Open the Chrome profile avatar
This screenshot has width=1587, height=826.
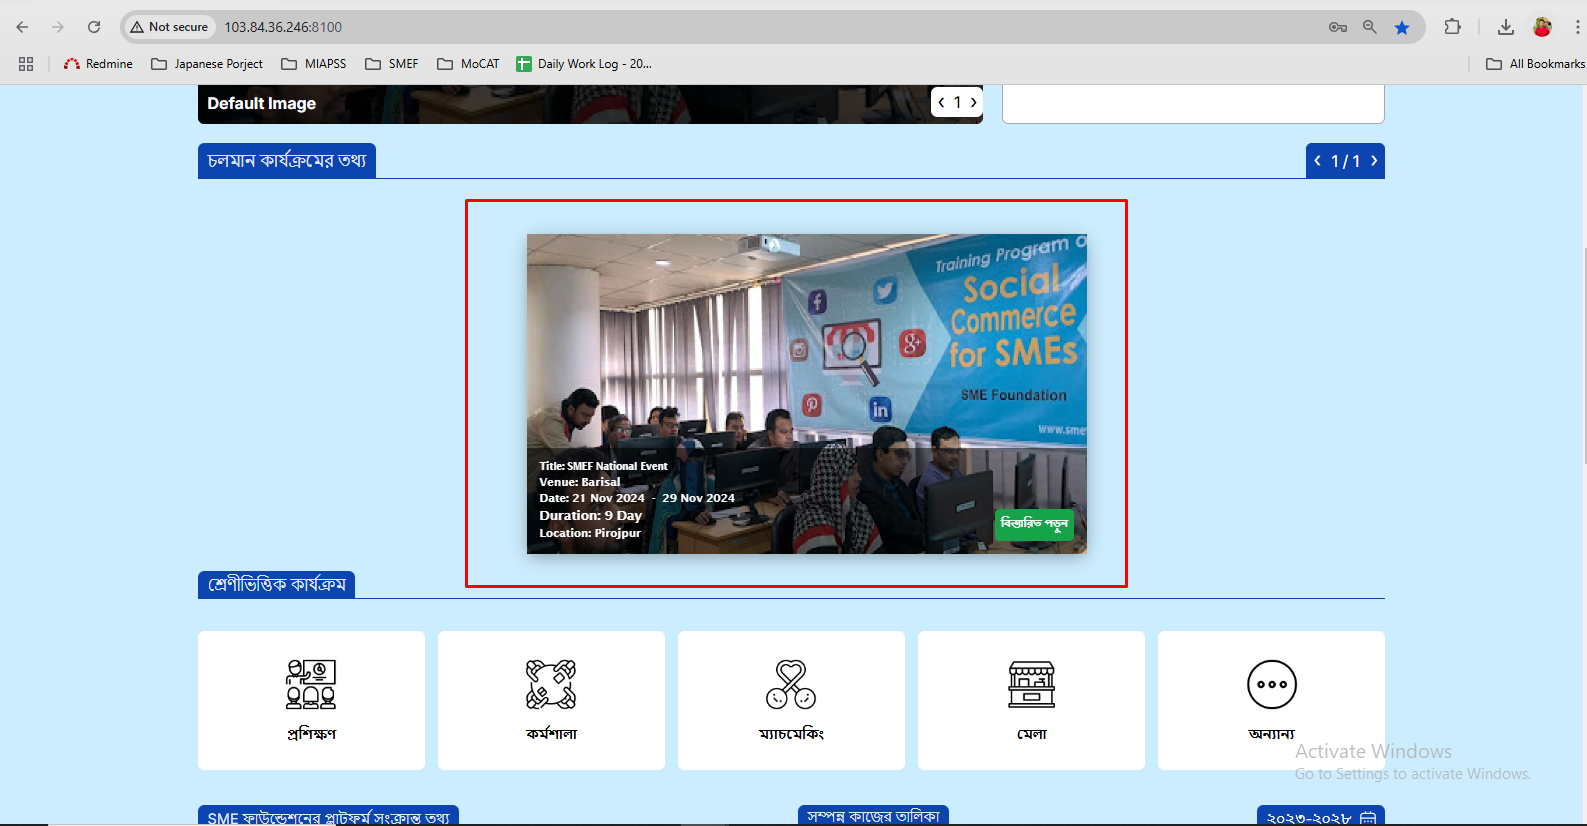pyautogui.click(x=1542, y=27)
